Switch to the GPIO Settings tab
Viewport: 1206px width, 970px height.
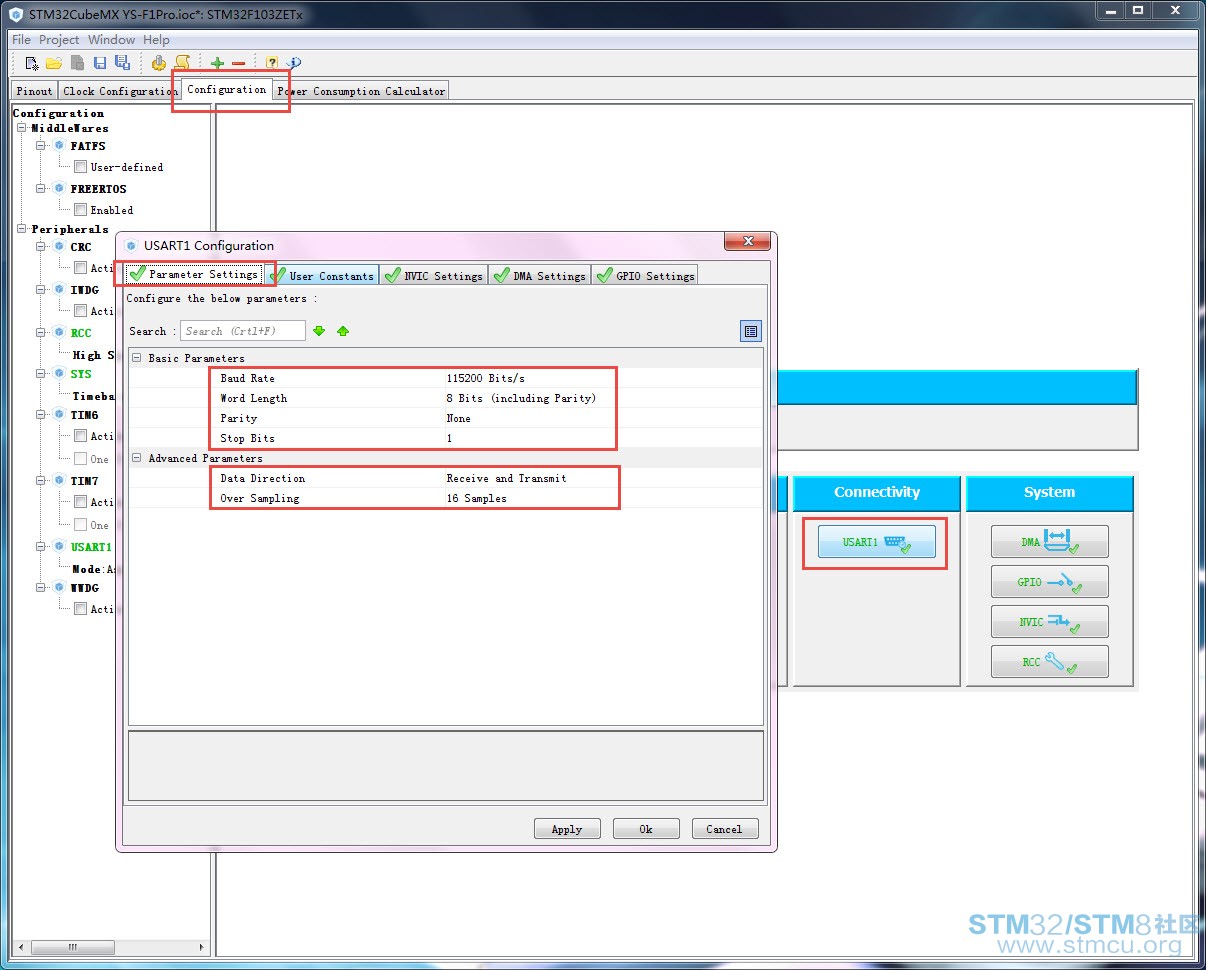(645, 275)
